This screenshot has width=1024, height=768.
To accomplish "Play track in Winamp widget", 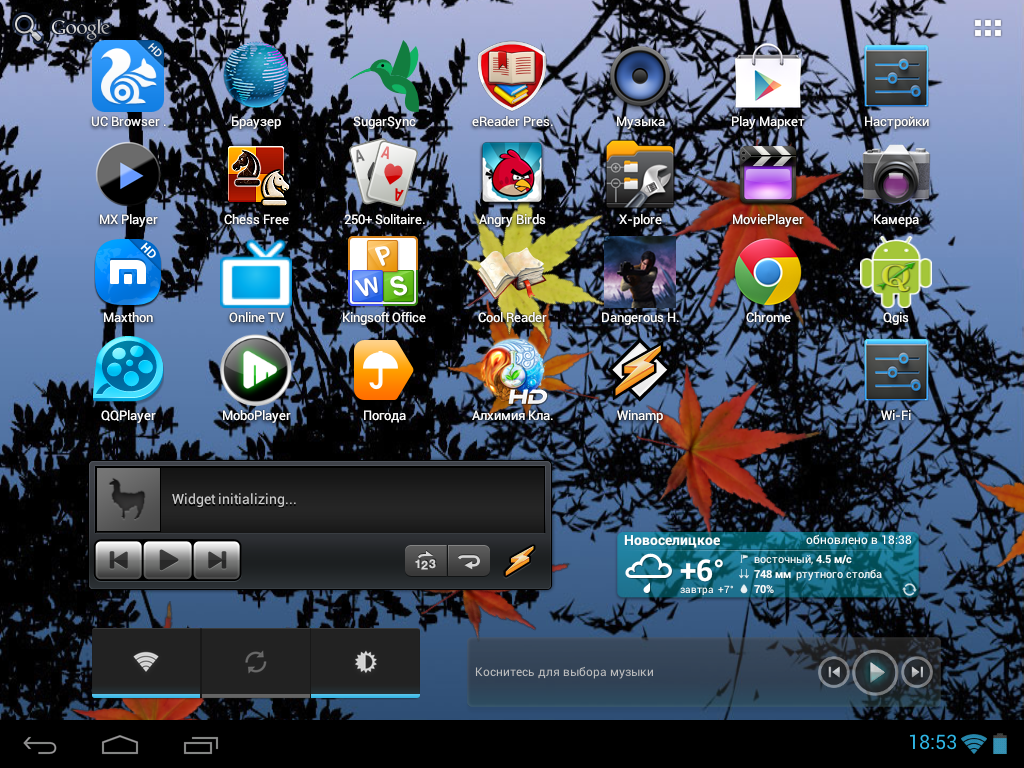I will pyautogui.click(x=168, y=560).
